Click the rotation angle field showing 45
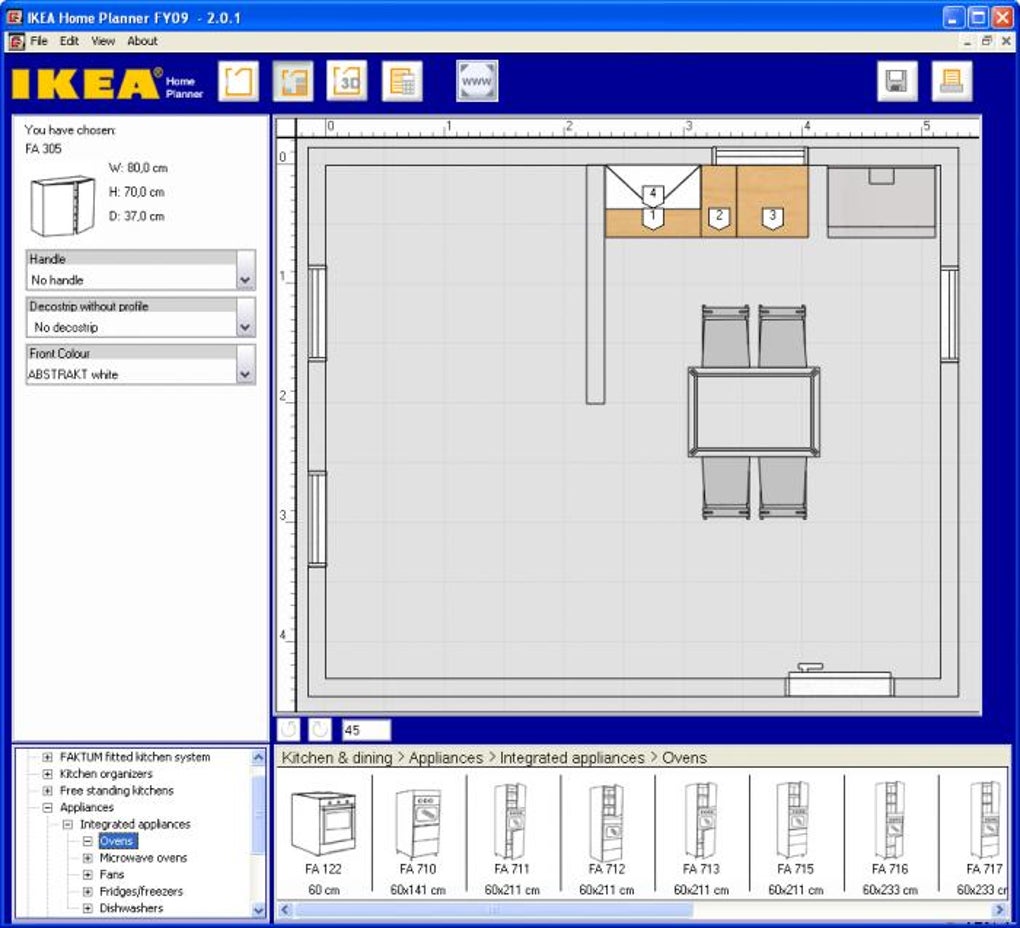Screen dimensions: 1020x928 [366, 730]
